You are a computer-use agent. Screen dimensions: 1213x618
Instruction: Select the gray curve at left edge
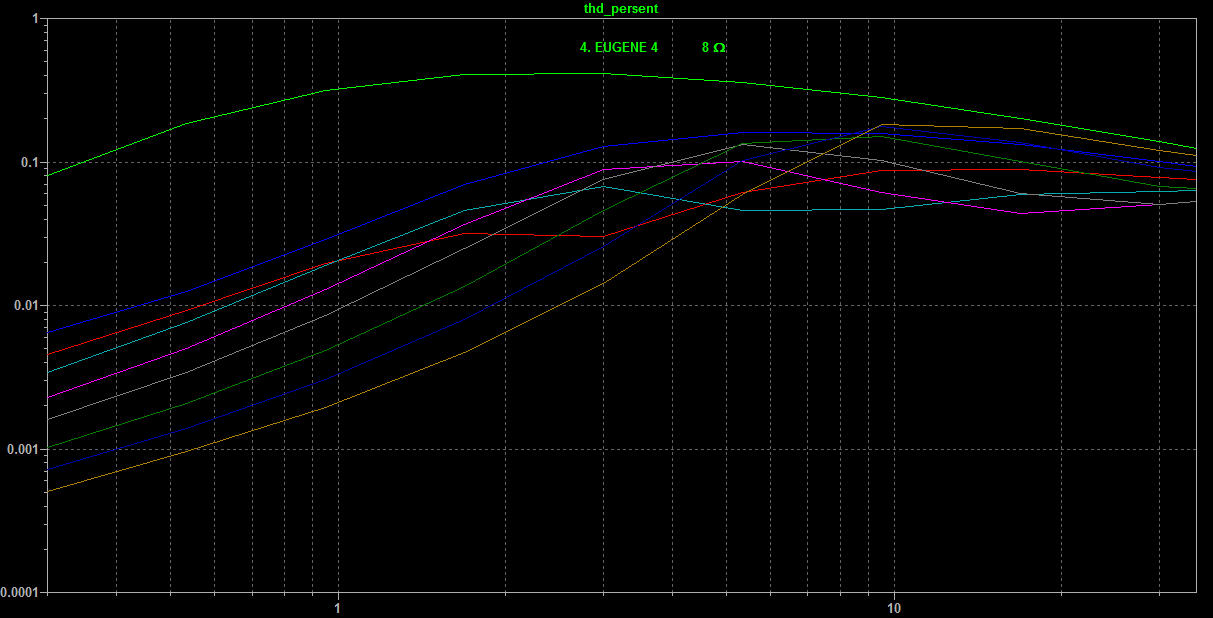click(50, 419)
